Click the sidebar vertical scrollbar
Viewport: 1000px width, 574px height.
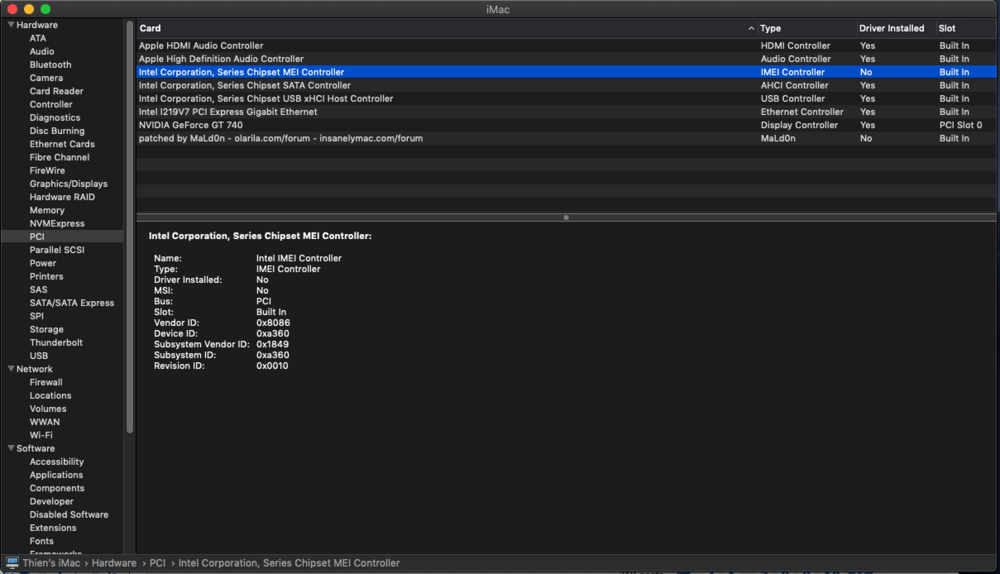(130, 230)
